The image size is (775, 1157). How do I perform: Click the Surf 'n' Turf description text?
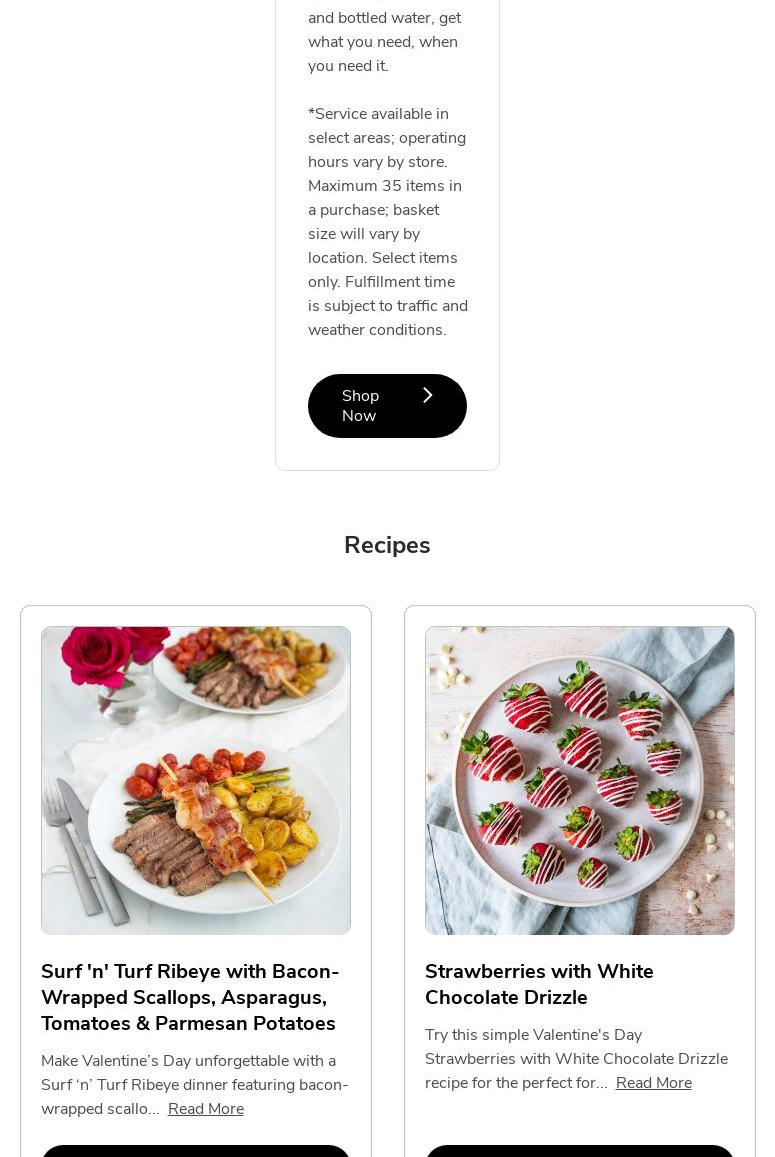coord(195,1085)
